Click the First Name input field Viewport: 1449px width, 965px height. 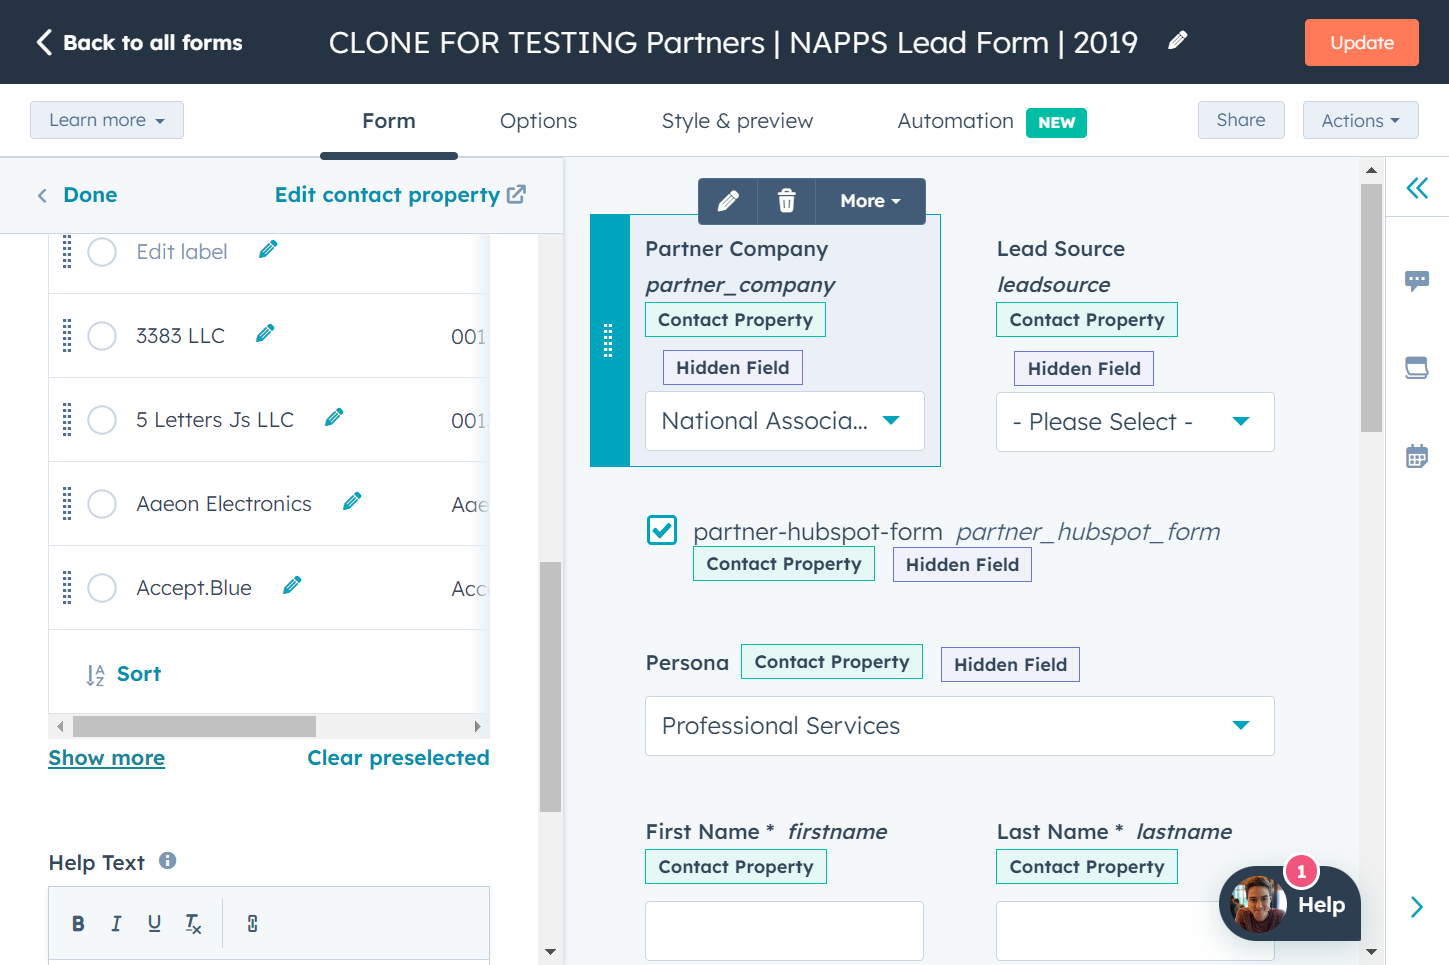(x=785, y=931)
